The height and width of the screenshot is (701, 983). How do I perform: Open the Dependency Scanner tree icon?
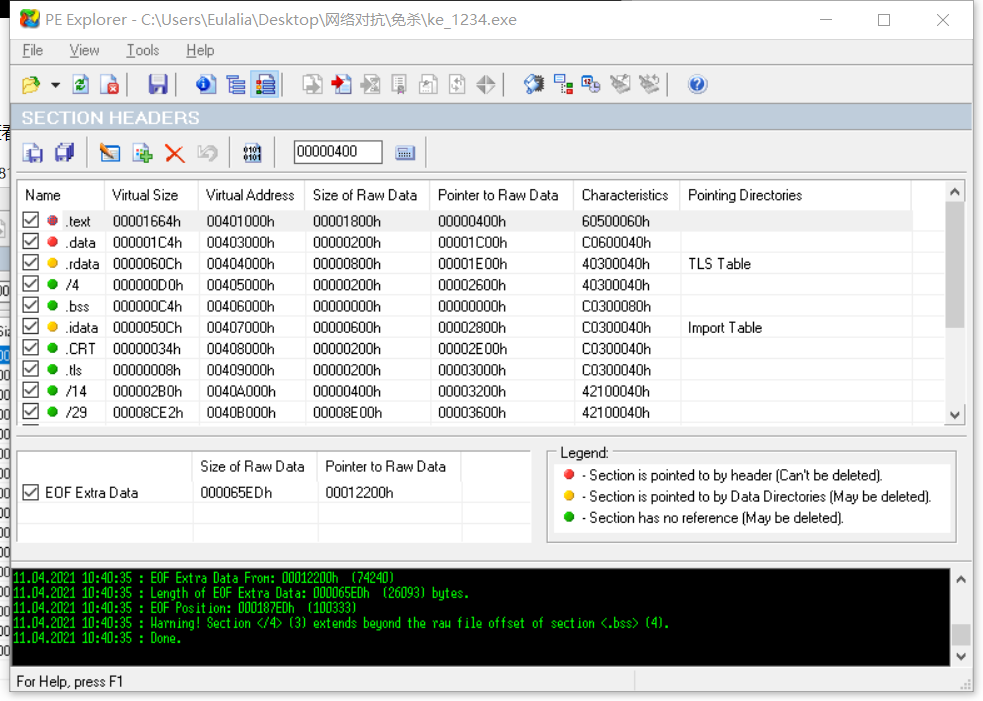pyautogui.click(x=563, y=85)
